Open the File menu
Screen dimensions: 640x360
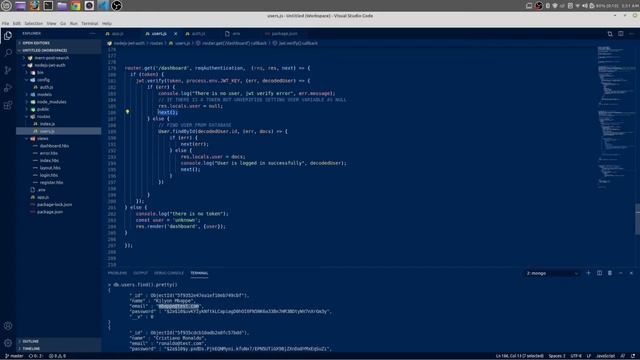coord(6,24)
